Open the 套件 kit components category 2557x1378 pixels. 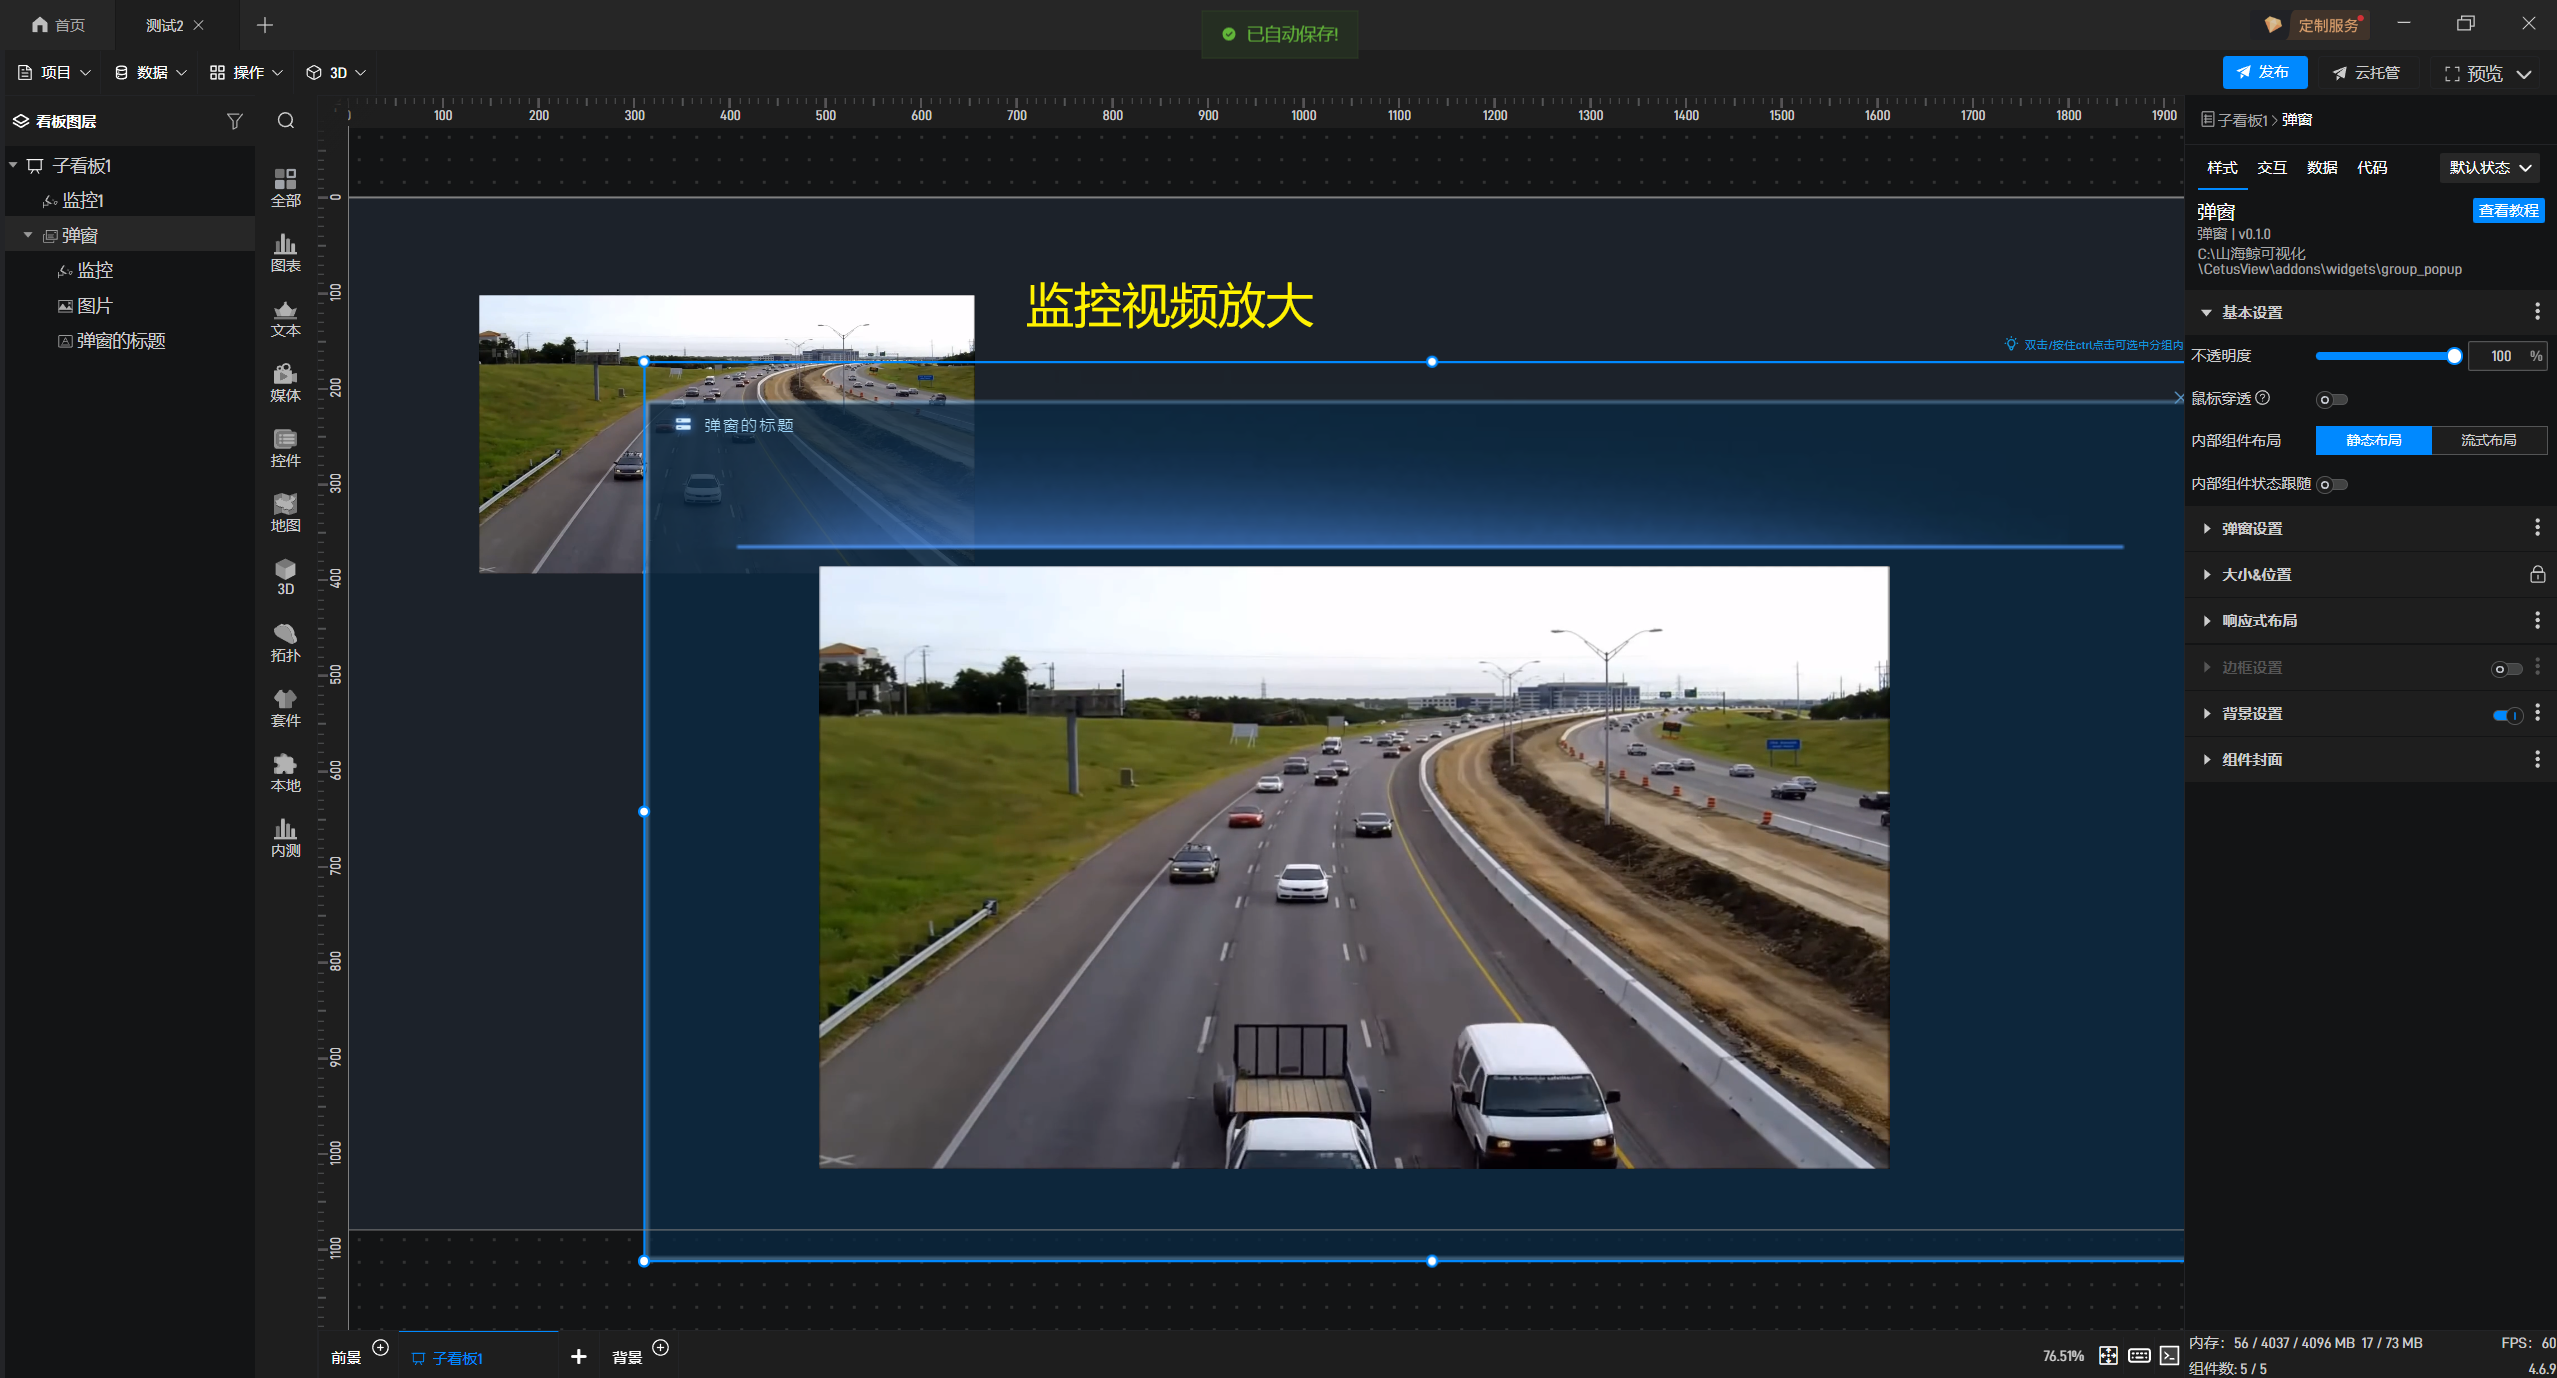coord(285,707)
